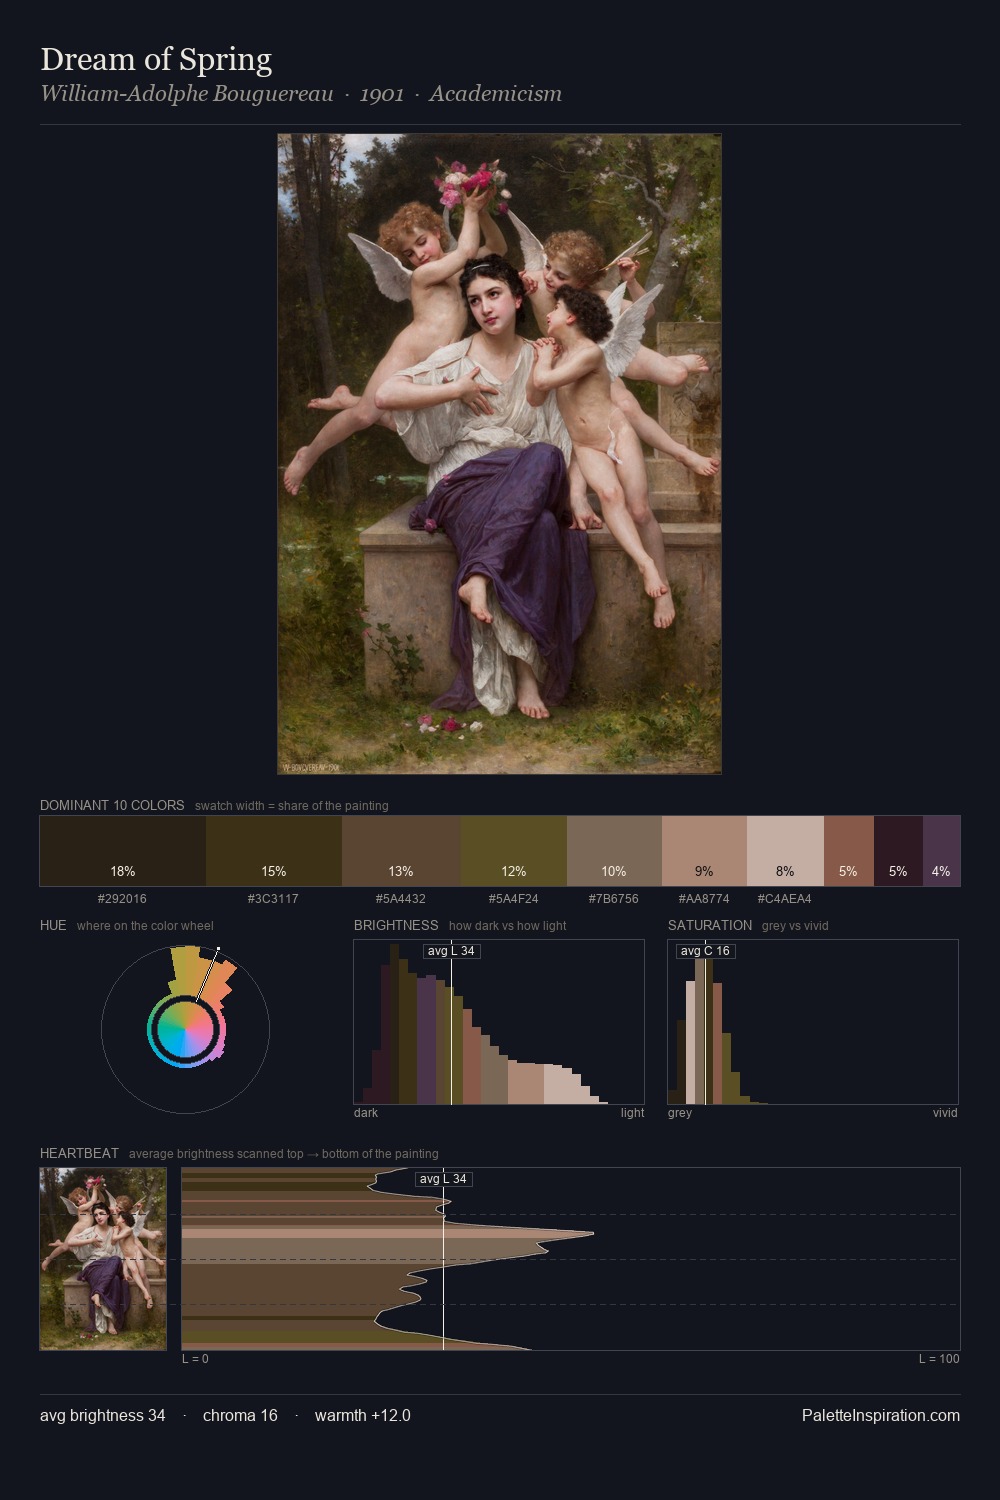The image size is (1000, 1500).
Task: Click the 'chroma 16' footer stat
Action: tap(240, 1415)
